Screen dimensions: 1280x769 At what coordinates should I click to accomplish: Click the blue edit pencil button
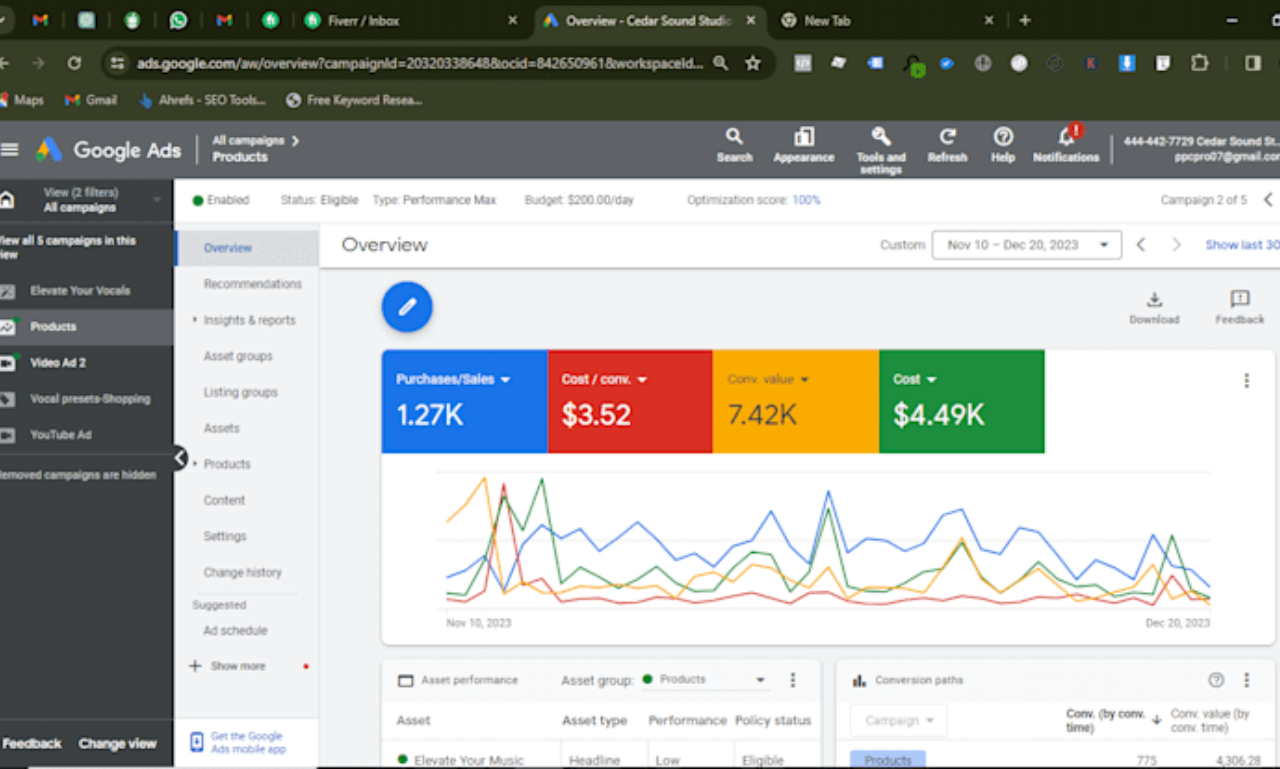(406, 307)
